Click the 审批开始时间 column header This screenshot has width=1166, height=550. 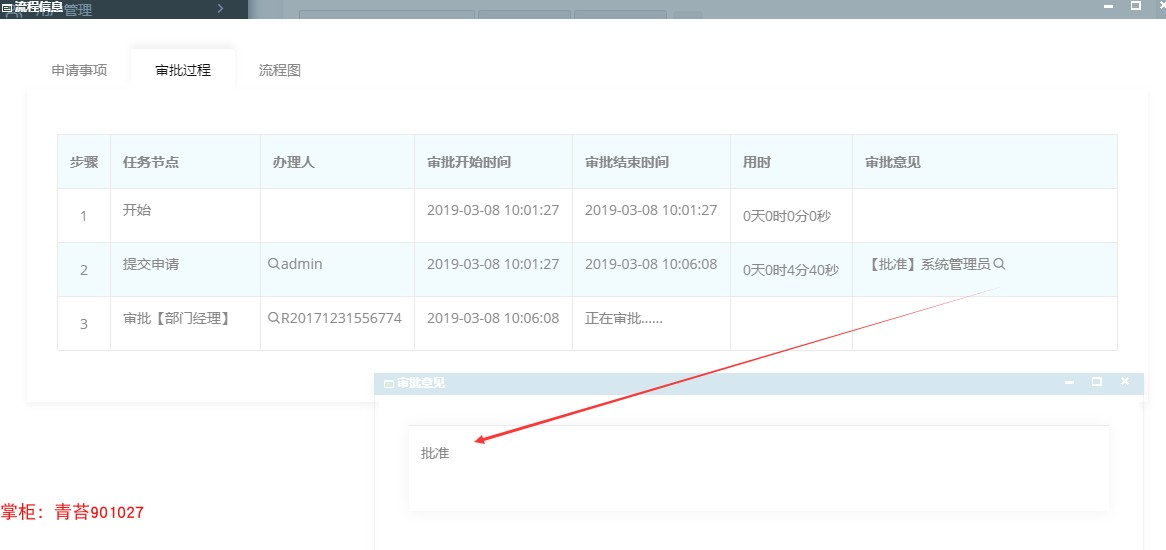click(x=494, y=161)
